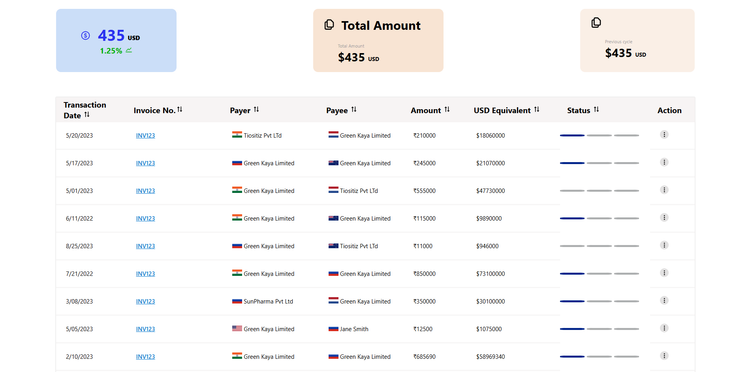Click the Previous cycle $435 card
Viewport: 750px width, 372px height.
pos(637,40)
